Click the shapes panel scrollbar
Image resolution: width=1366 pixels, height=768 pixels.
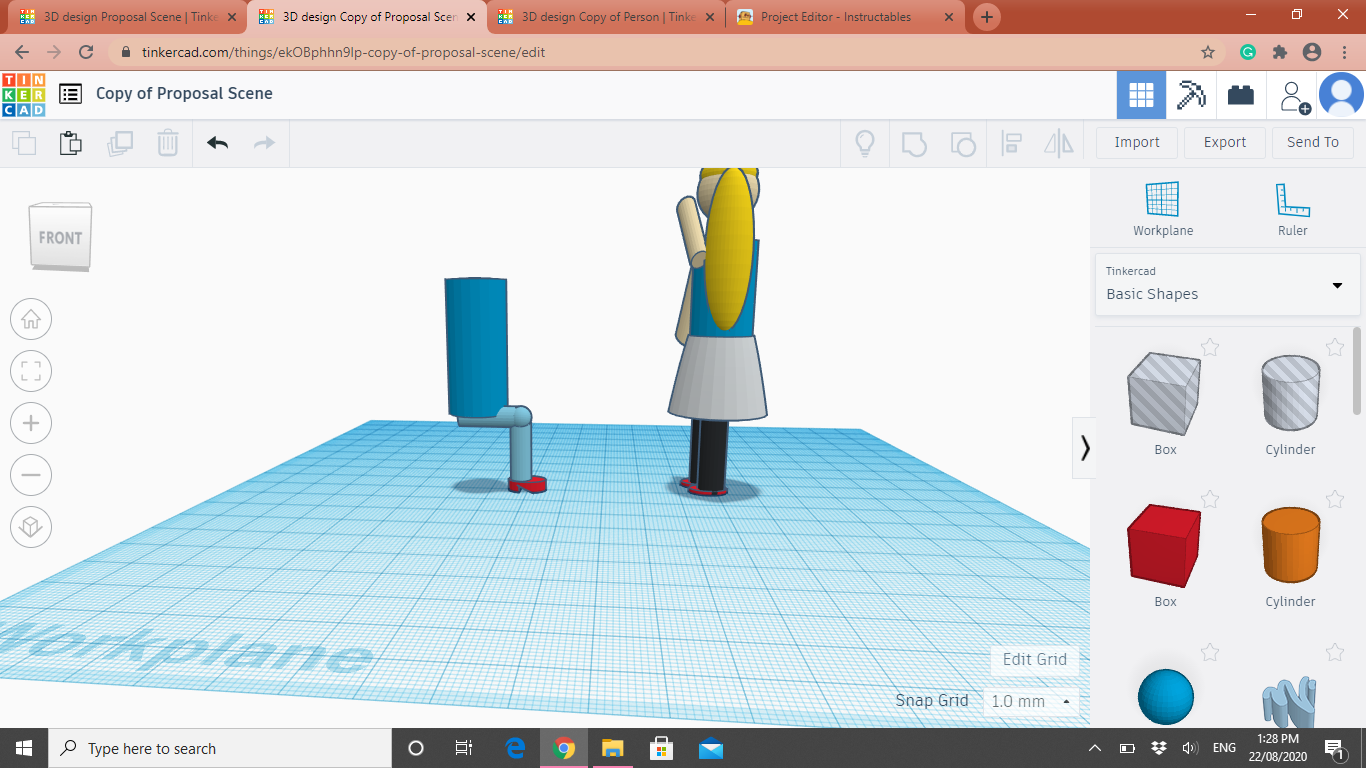pyautogui.click(x=1357, y=370)
